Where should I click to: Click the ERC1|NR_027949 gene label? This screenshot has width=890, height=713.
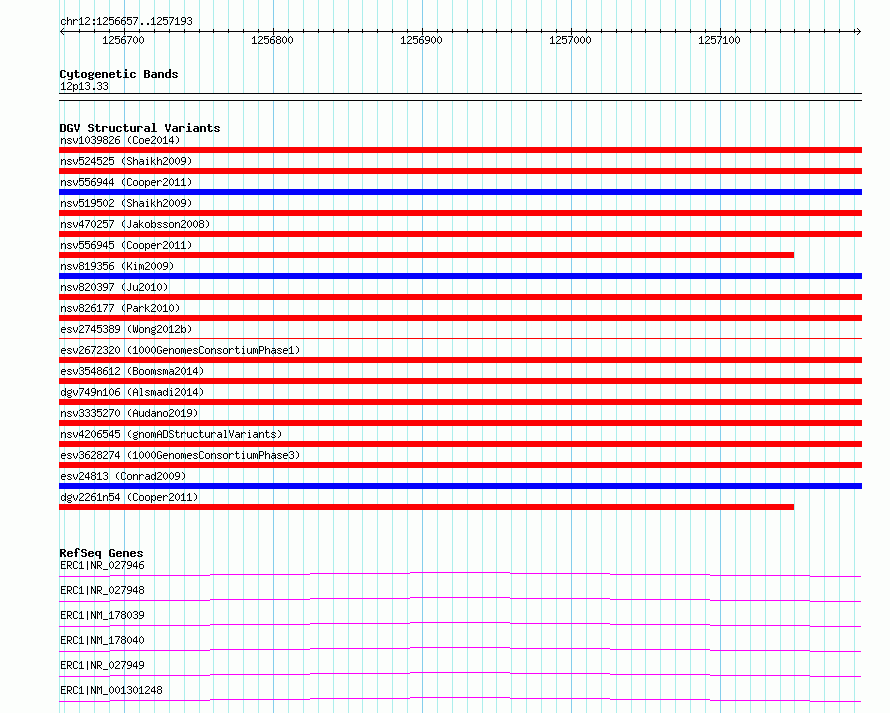(x=102, y=665)
